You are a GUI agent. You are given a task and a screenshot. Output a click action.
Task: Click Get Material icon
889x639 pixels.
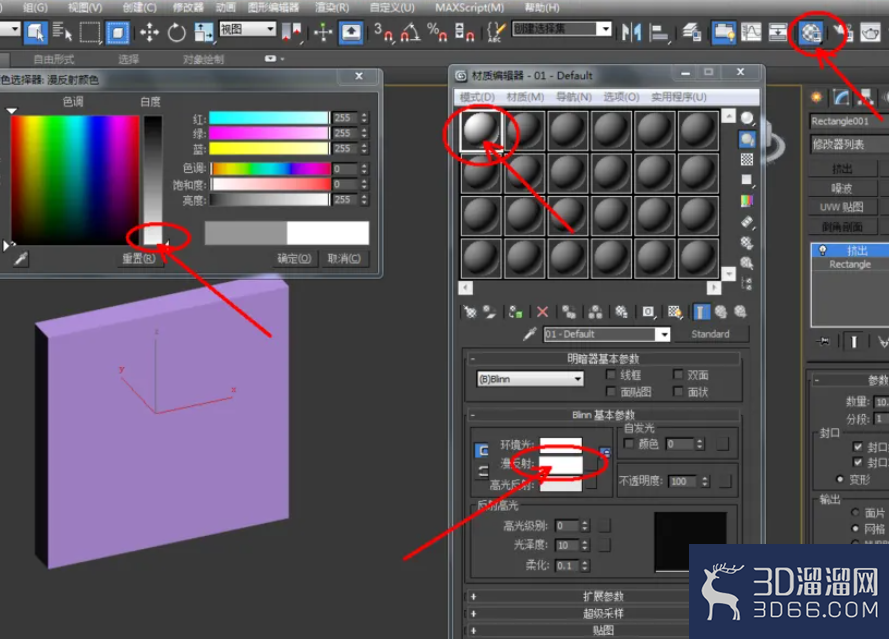click(x=469, y=311)
